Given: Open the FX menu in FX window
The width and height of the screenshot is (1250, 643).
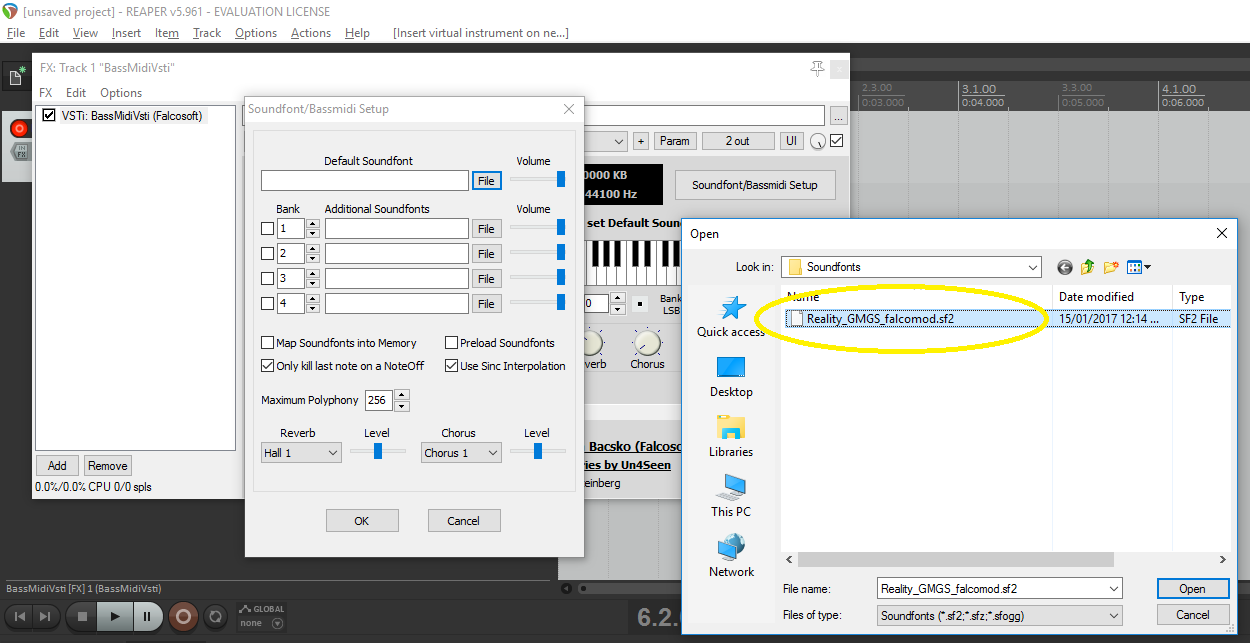Looking at the screenshot, I should pos(46,93).
